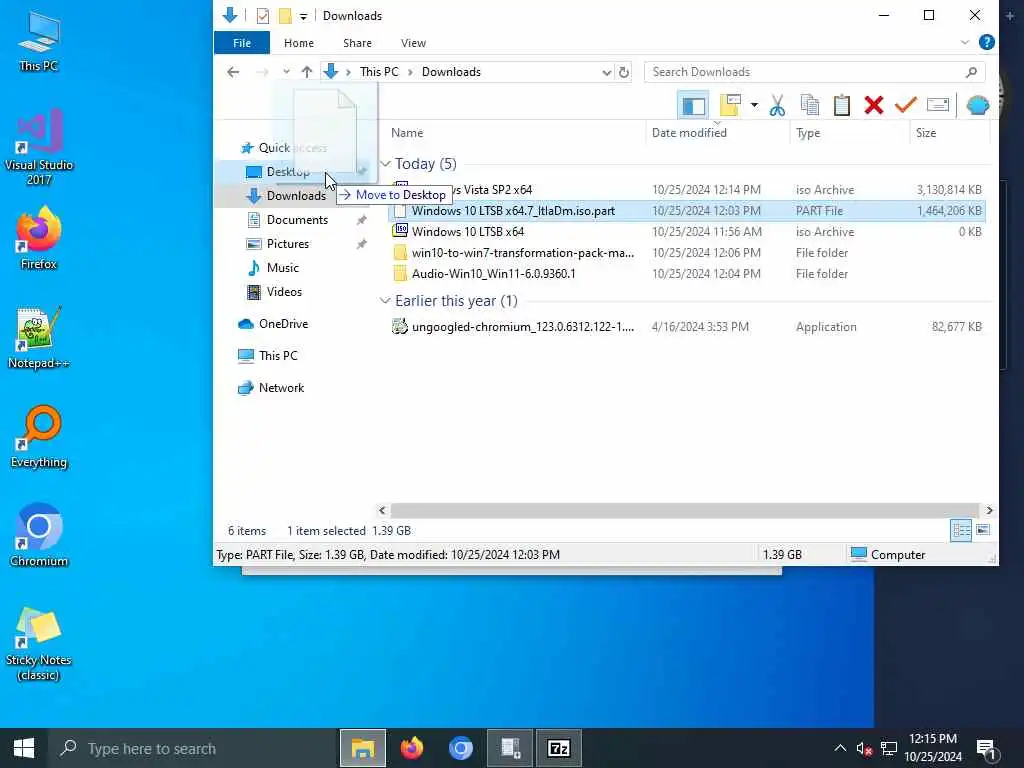Open the File ribbon tab
This screenshot has height=768, width=1024.
pyautogui.click(x=242, y=43)
